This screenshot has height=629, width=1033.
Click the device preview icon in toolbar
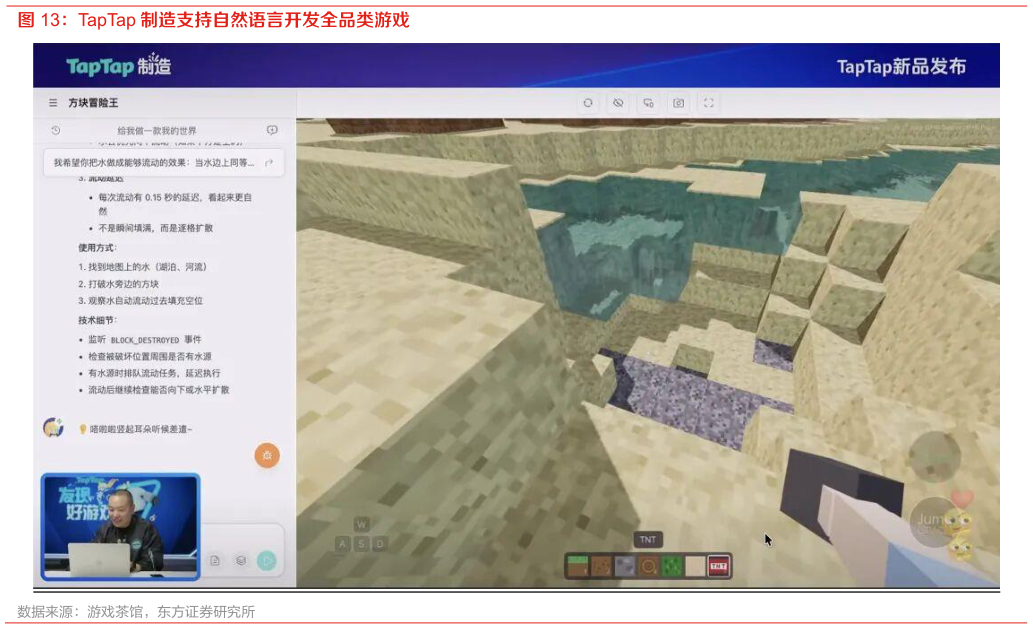pos(648,103)
